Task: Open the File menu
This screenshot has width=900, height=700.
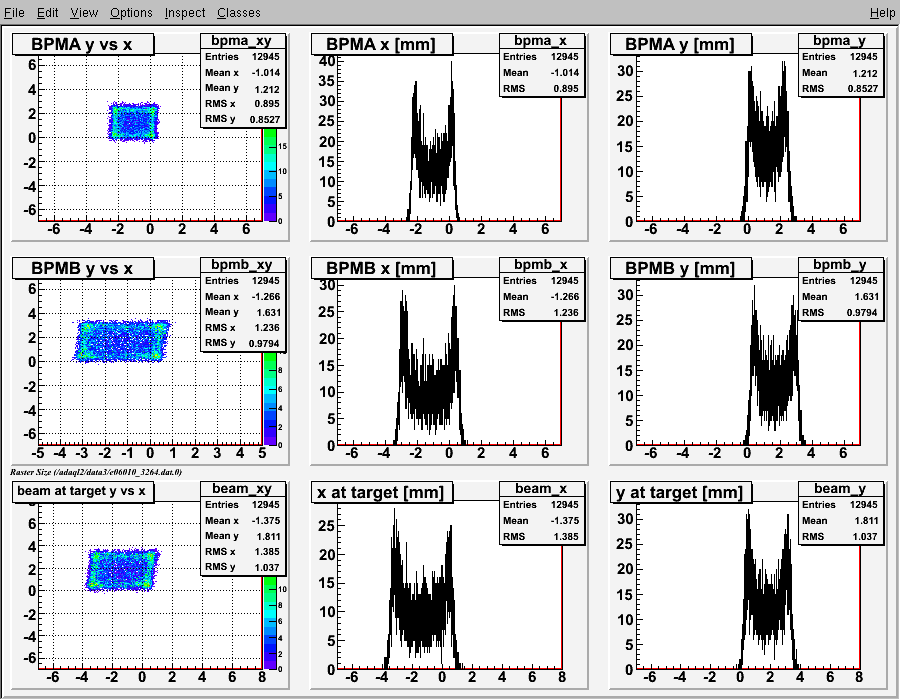Action: (14, 13)
